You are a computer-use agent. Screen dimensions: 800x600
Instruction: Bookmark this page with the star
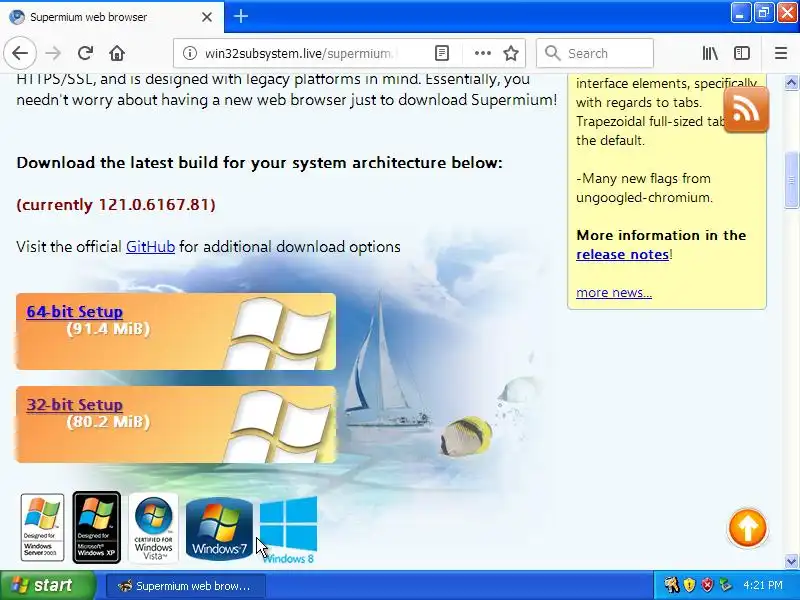pyautogui.click(x=511, y=53)
